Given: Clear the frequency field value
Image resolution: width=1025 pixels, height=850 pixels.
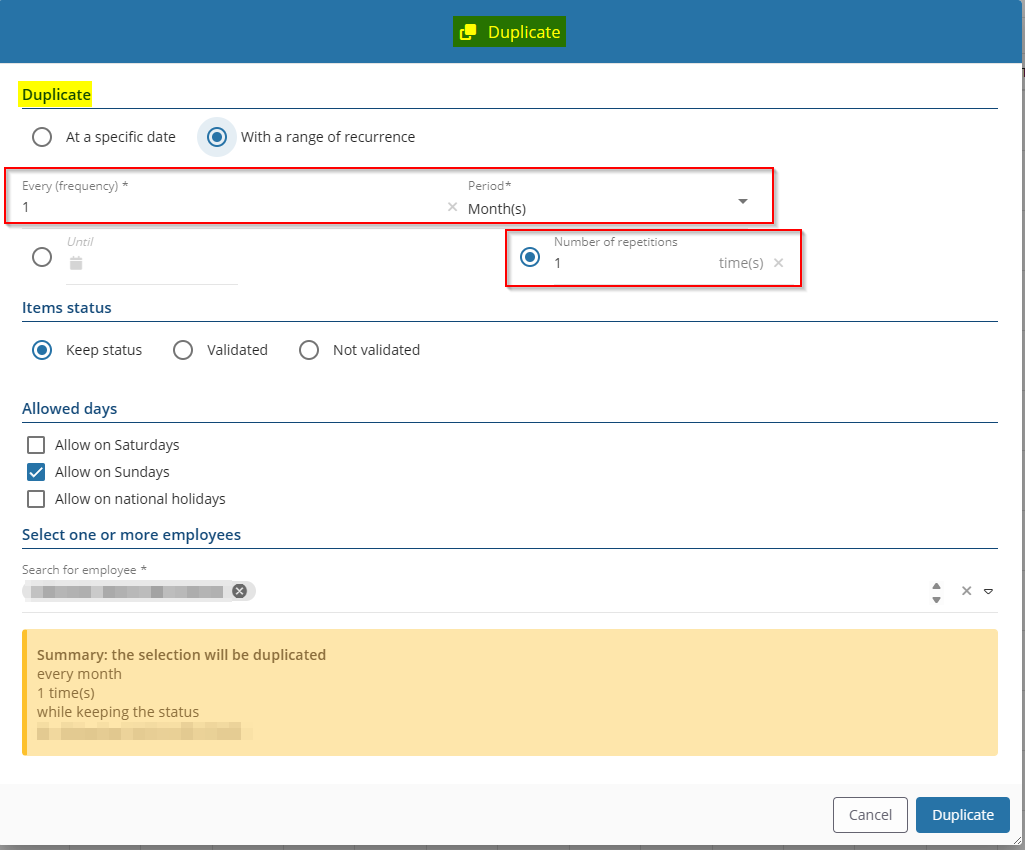Looking at the screenshot, I should [452, 207].
